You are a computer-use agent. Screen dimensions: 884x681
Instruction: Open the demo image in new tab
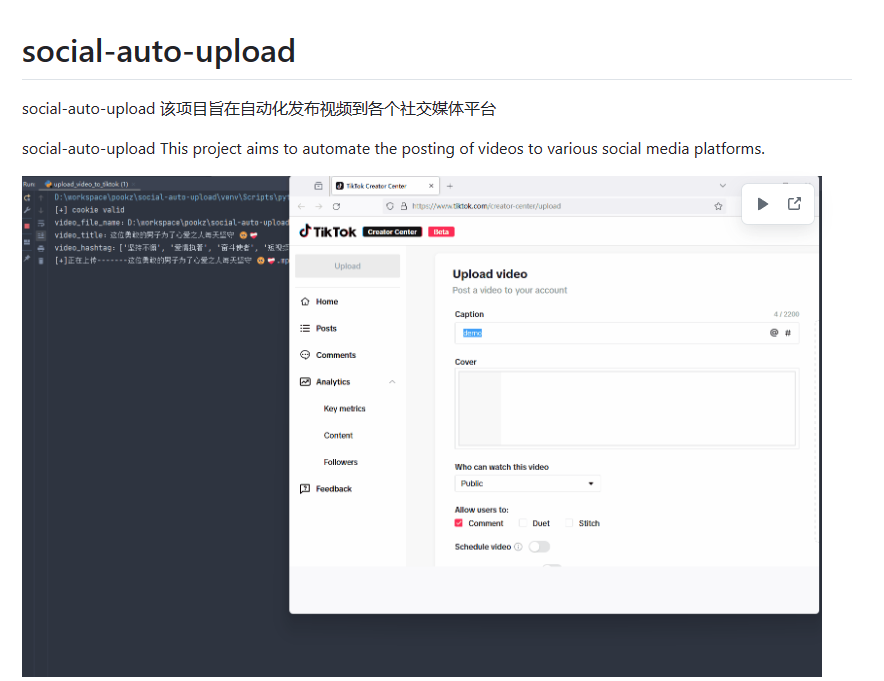794,204
